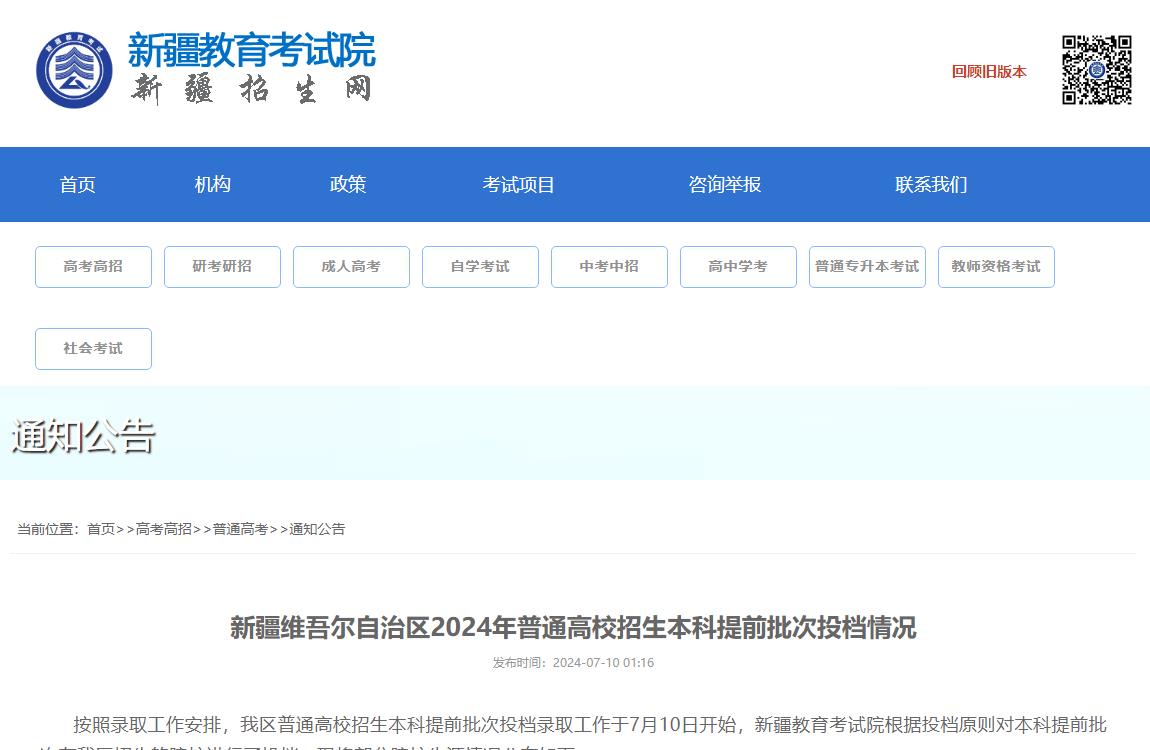
Task: Open the 政策 navigation menu
Action: click(x=347, y=184)
